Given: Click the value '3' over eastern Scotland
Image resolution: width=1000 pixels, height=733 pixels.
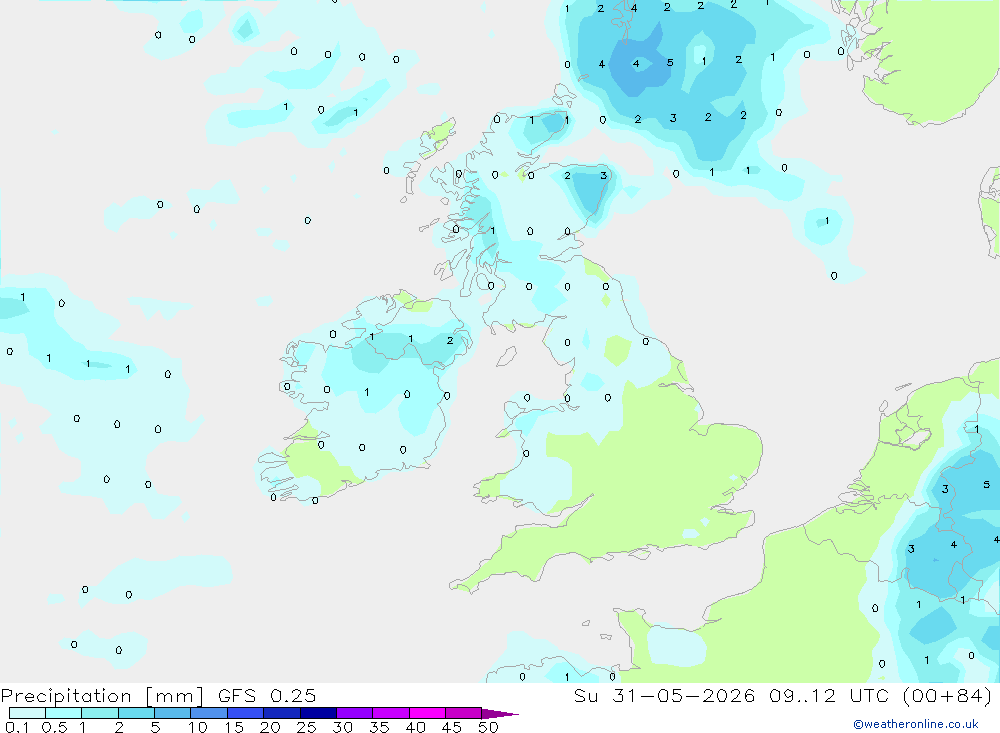Looking at the screenshot, I should coord(603,175).
